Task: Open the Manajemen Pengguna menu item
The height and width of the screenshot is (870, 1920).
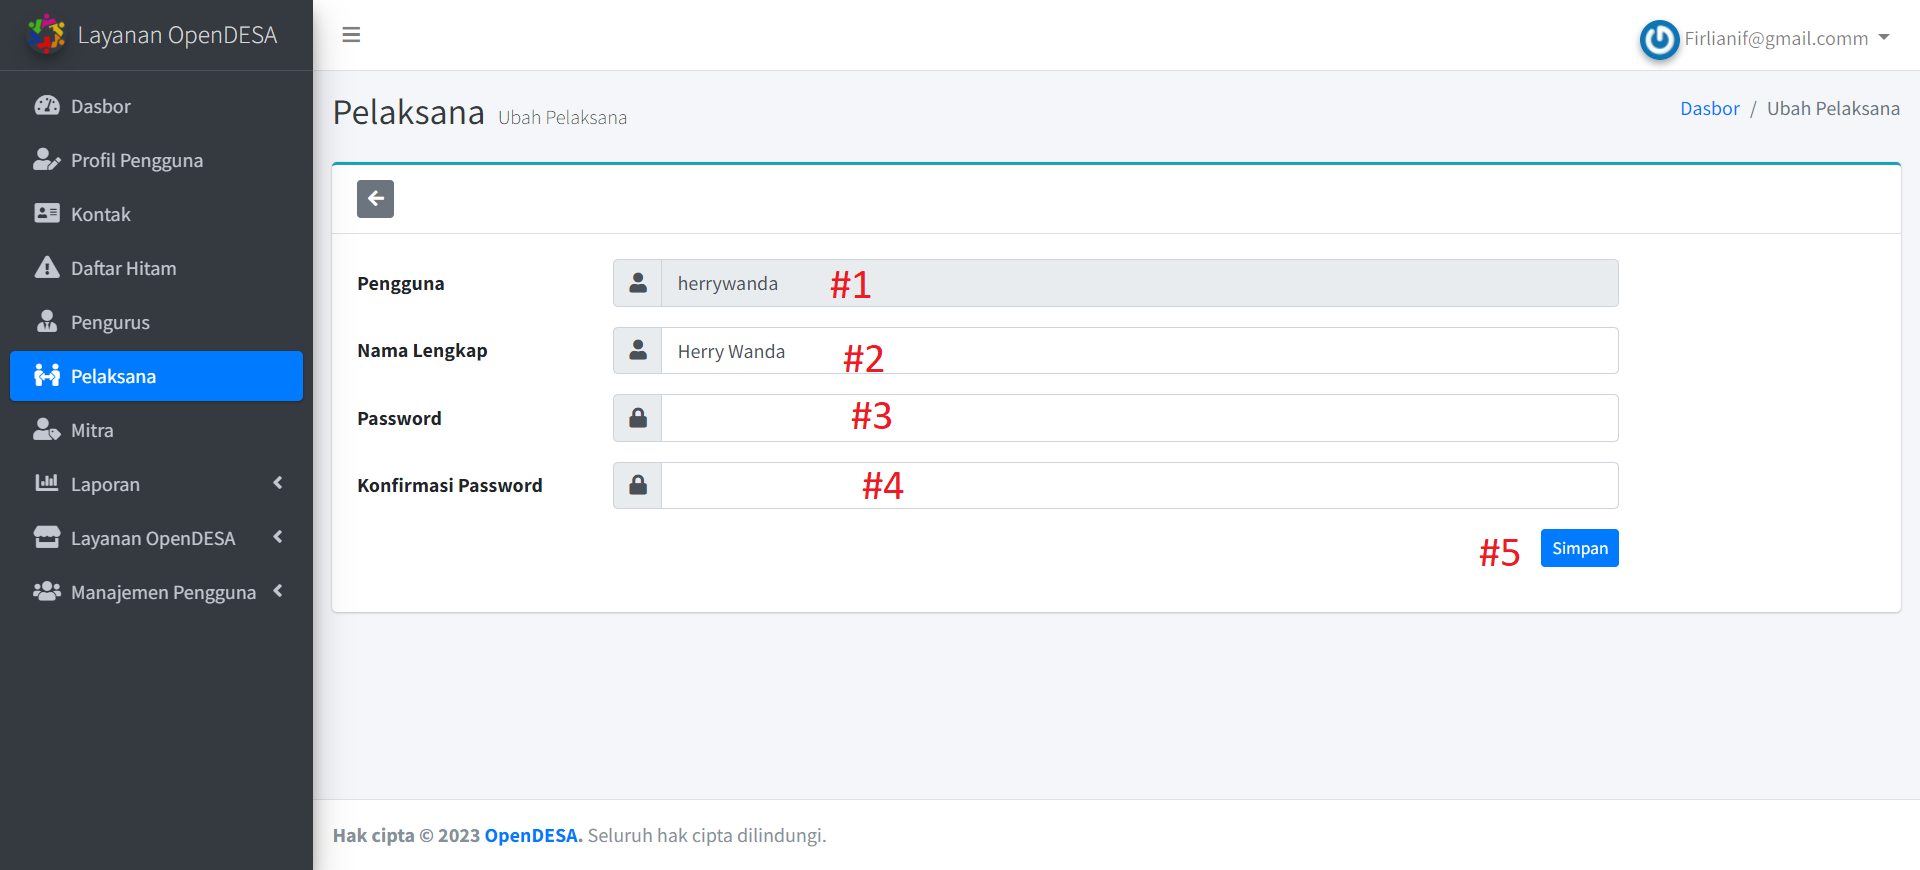Action: [156, 592]
